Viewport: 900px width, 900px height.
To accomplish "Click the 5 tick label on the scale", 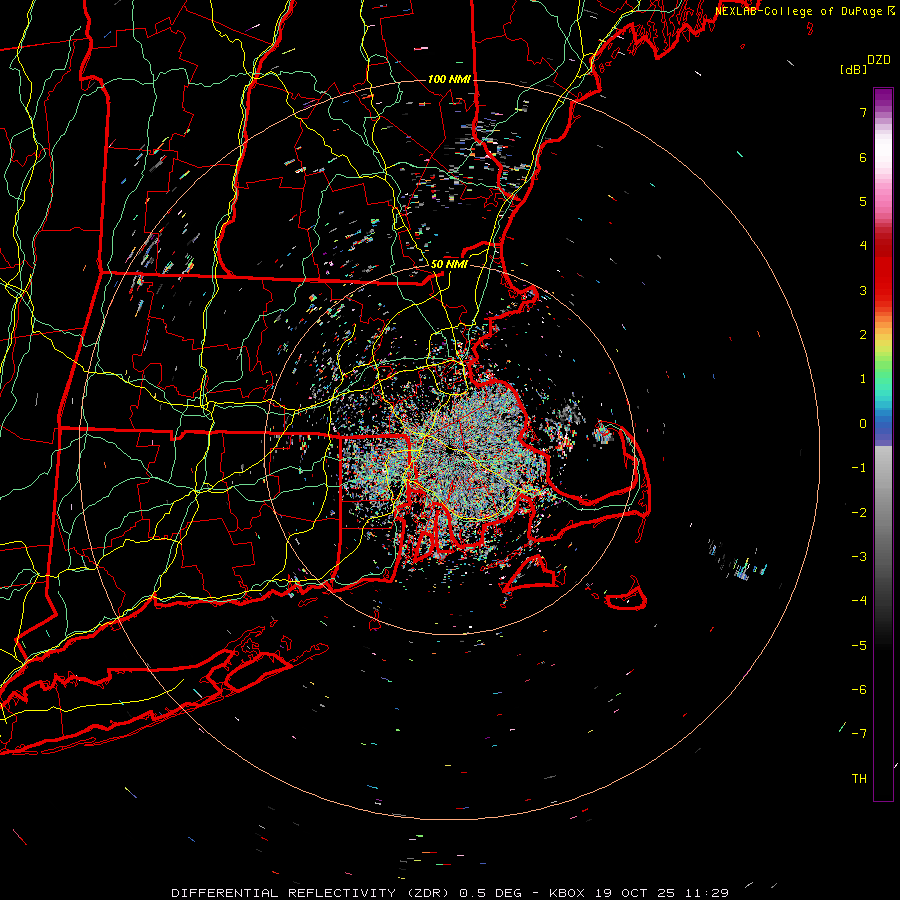I will 863,201.
